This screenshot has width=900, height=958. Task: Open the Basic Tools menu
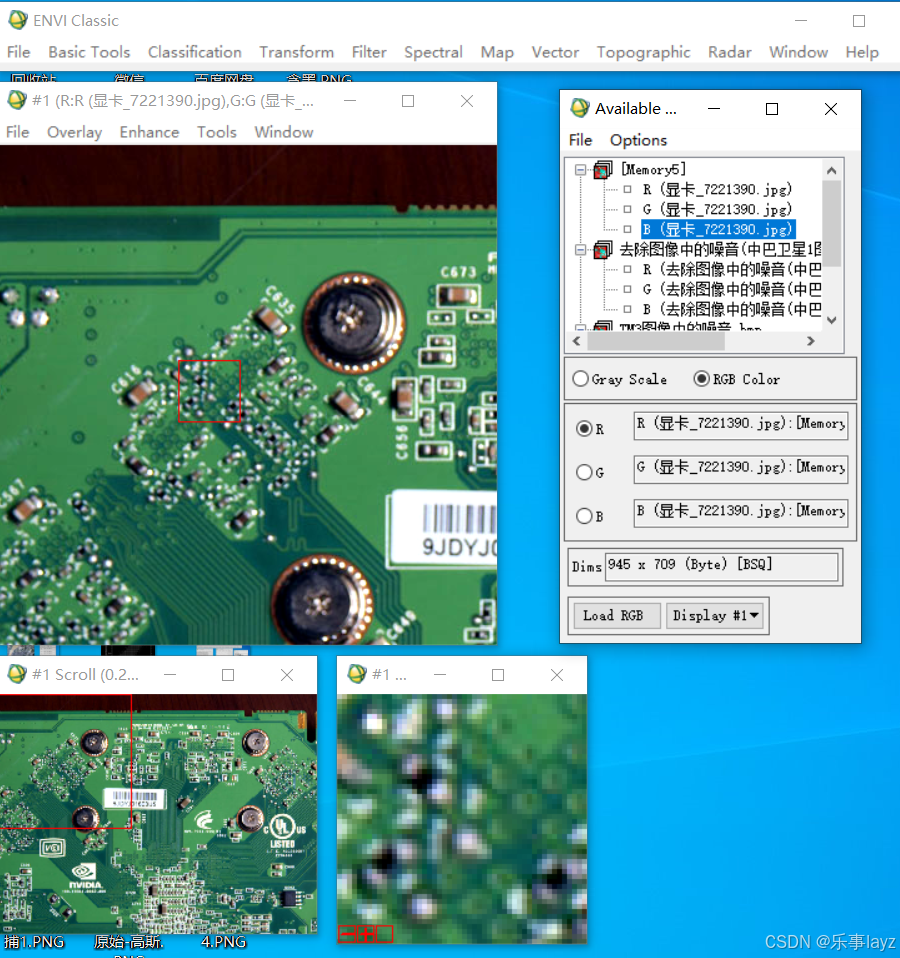(x=89, y=53)
